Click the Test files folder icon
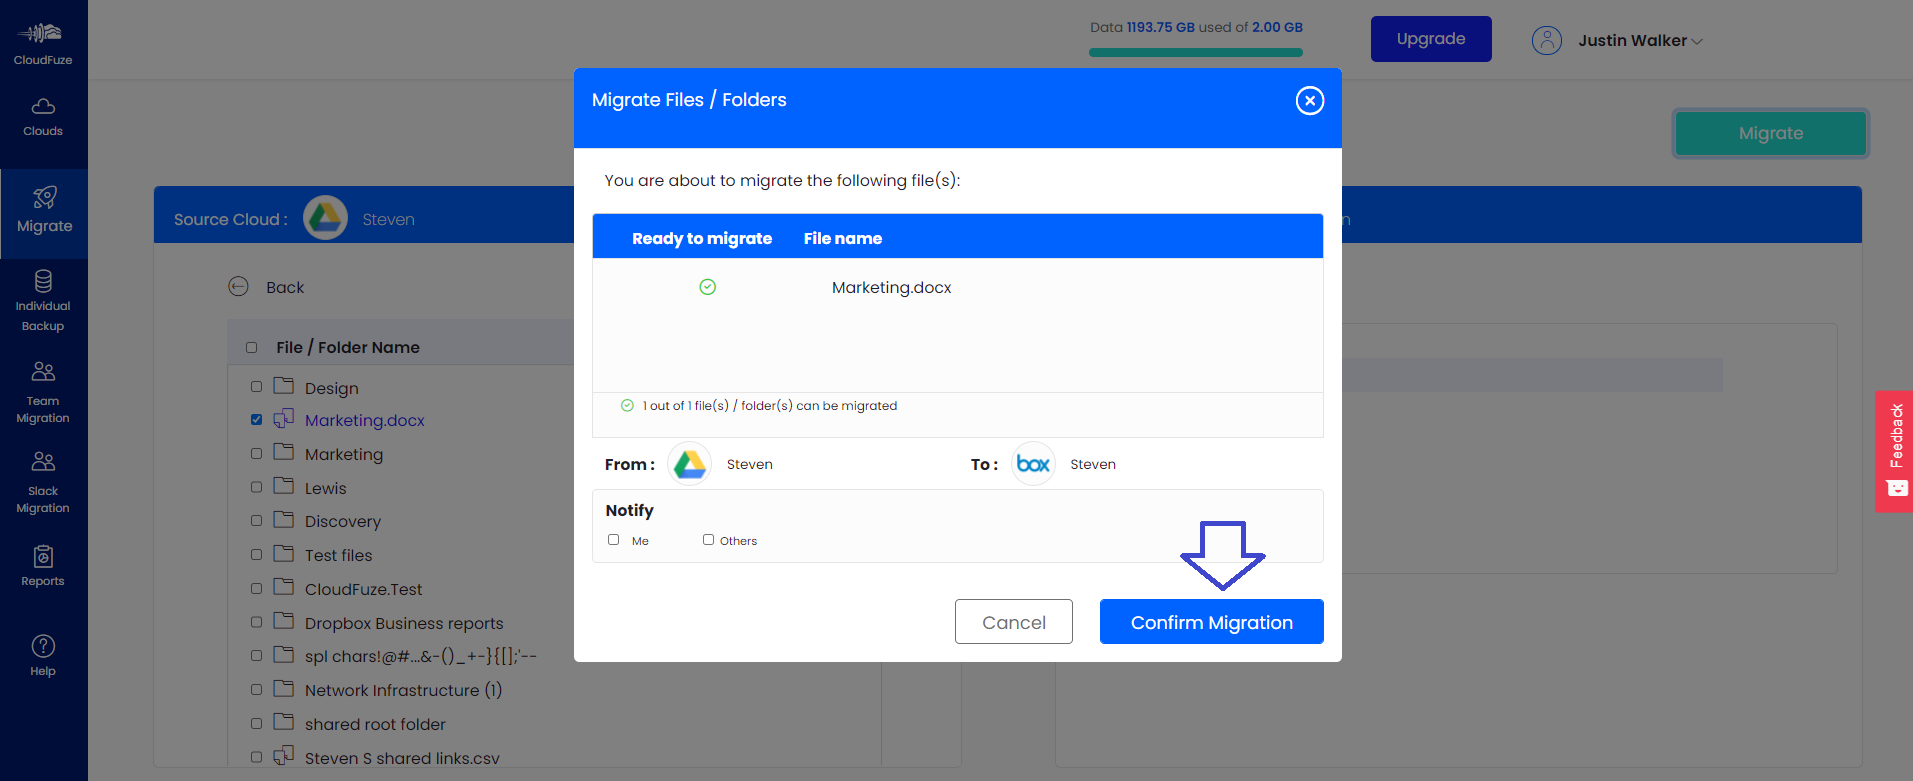Viewport: 1913px width, 781px height. coord(284,553)
